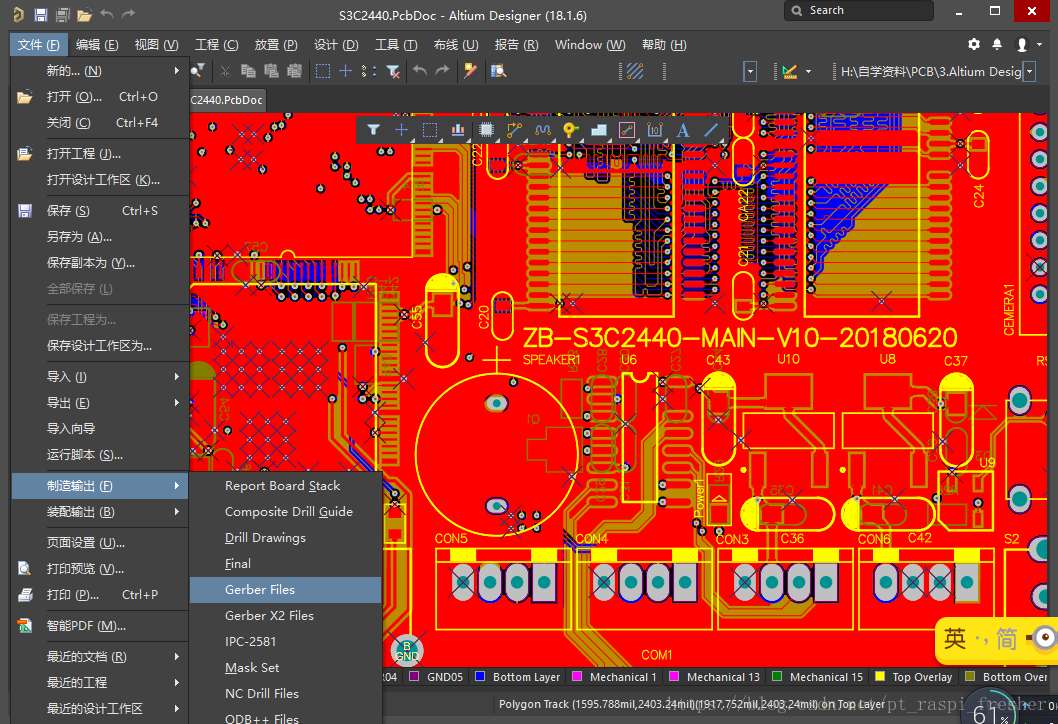
Task: Select NC Drill Files entry
Action: click(285, 694)
